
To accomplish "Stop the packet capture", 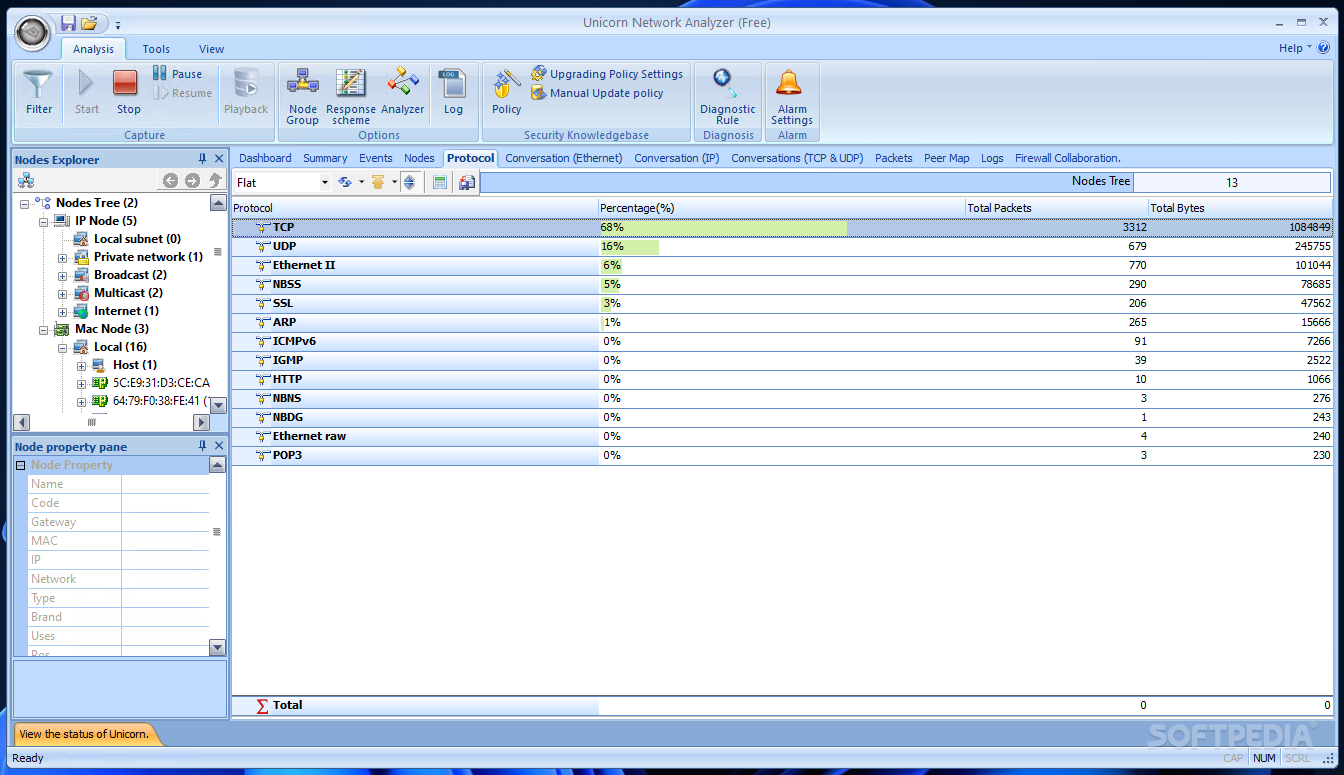I will [128, 93].
